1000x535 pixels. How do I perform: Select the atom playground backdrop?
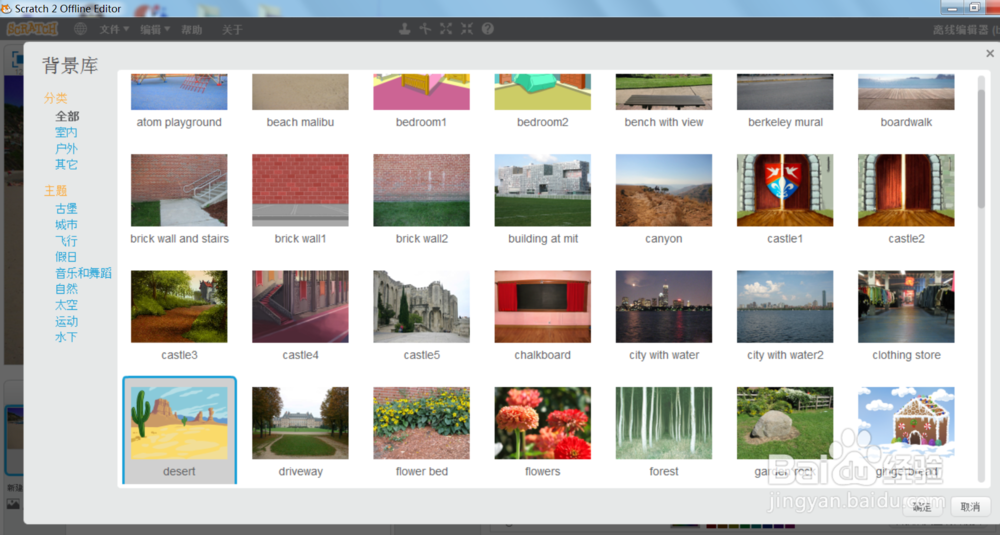click(179, 101)
